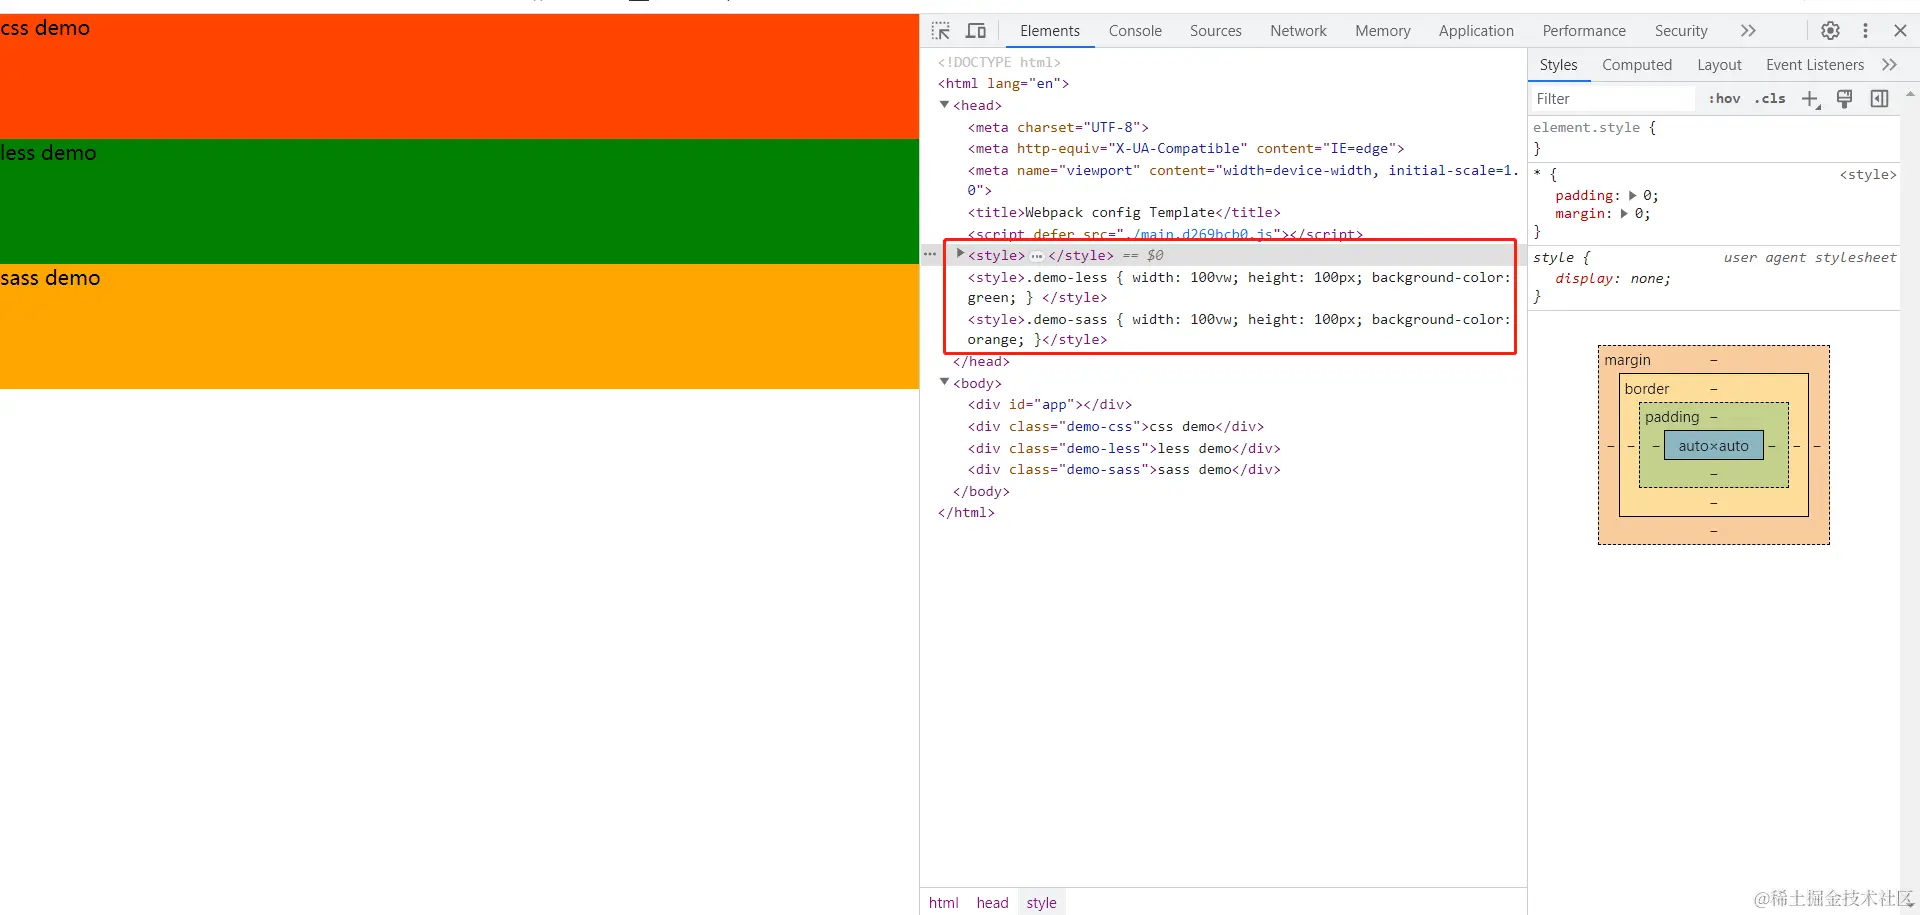Select the .demo-sass style node
The width and height of the screenshot is (1920, 915).
point(1239,329)
